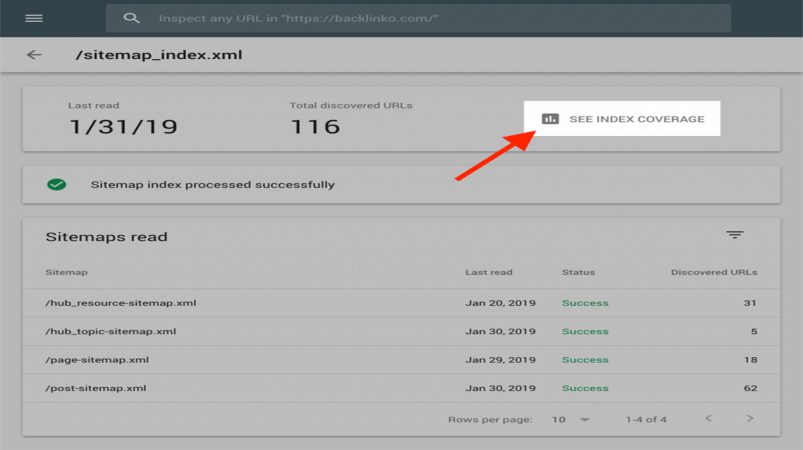Sort by the Last read column header
This screenshot has height=450, width=803.
click(489, 272)
